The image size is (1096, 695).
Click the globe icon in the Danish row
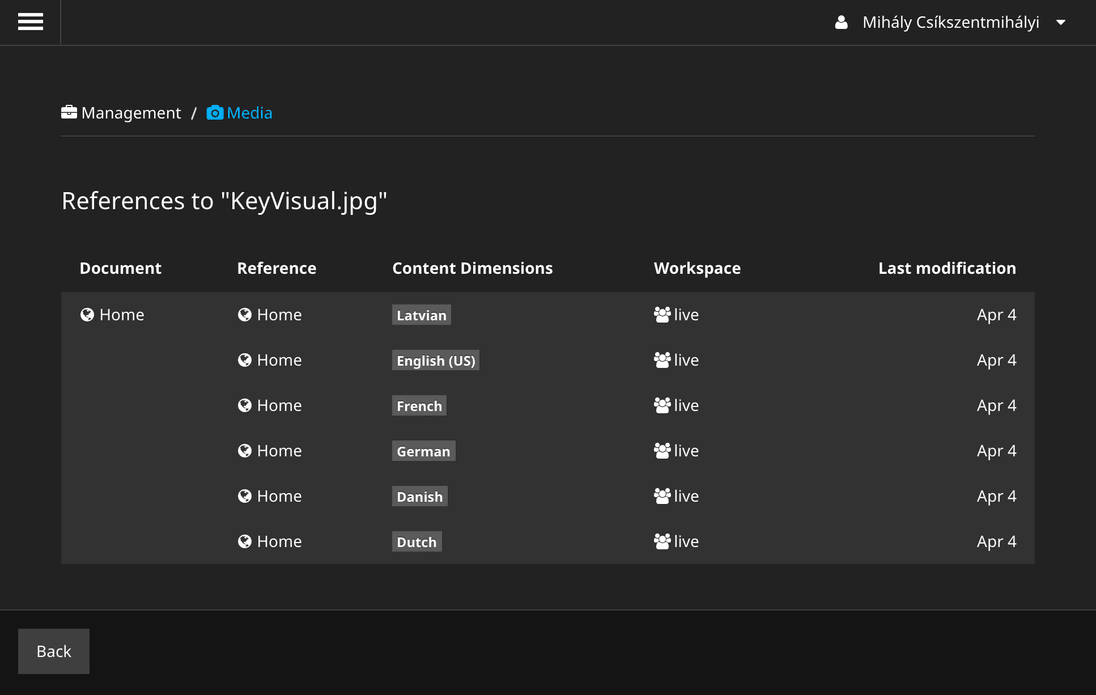245,496
